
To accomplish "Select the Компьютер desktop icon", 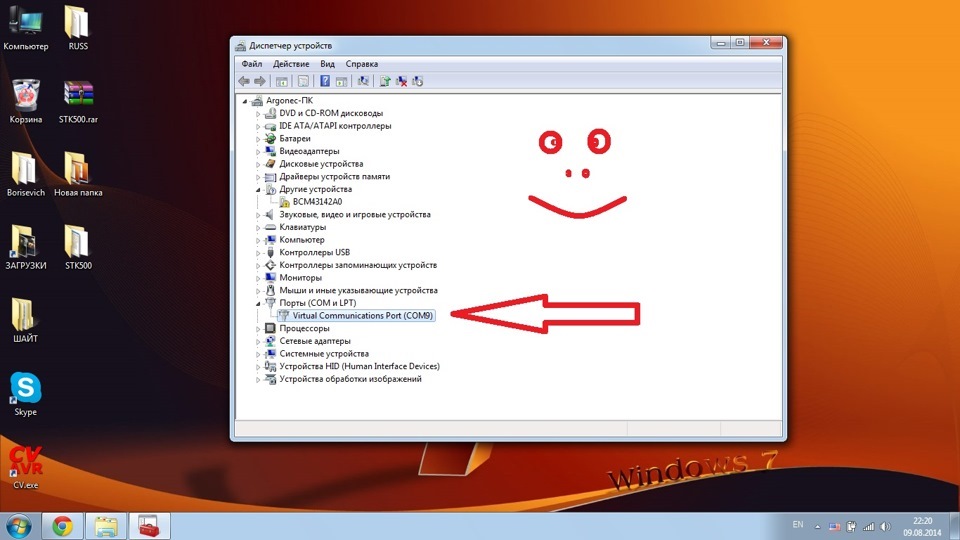I will pyautogui.click(x=26, y=28).
